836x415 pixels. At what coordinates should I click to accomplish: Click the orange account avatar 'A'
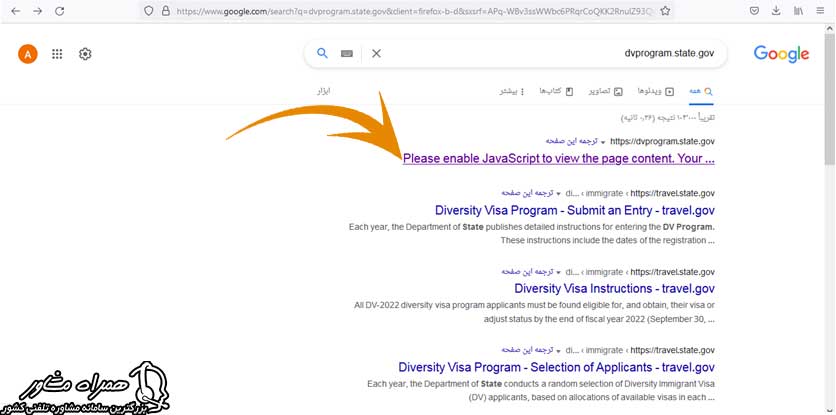[27, 54]
